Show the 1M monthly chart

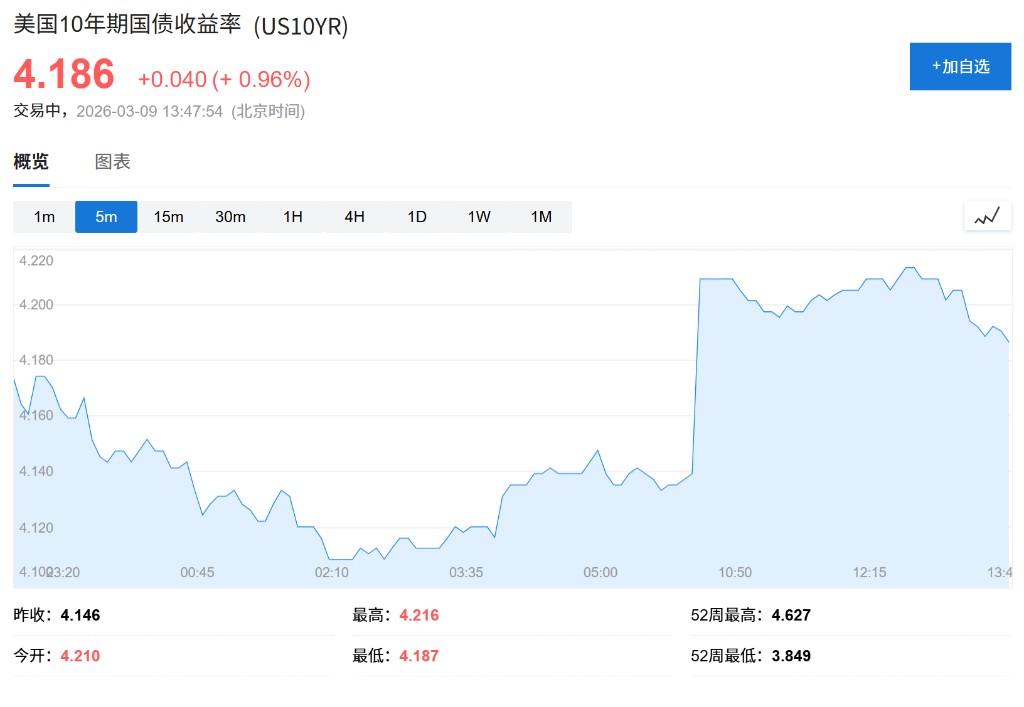(x=541, y=217)
